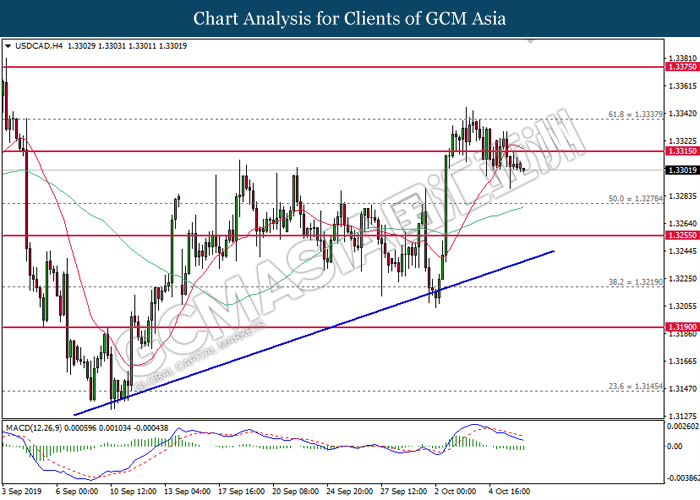Click the MACD(12,26,9) indicator label
This screenshot has height=500, width=700.
34,428
